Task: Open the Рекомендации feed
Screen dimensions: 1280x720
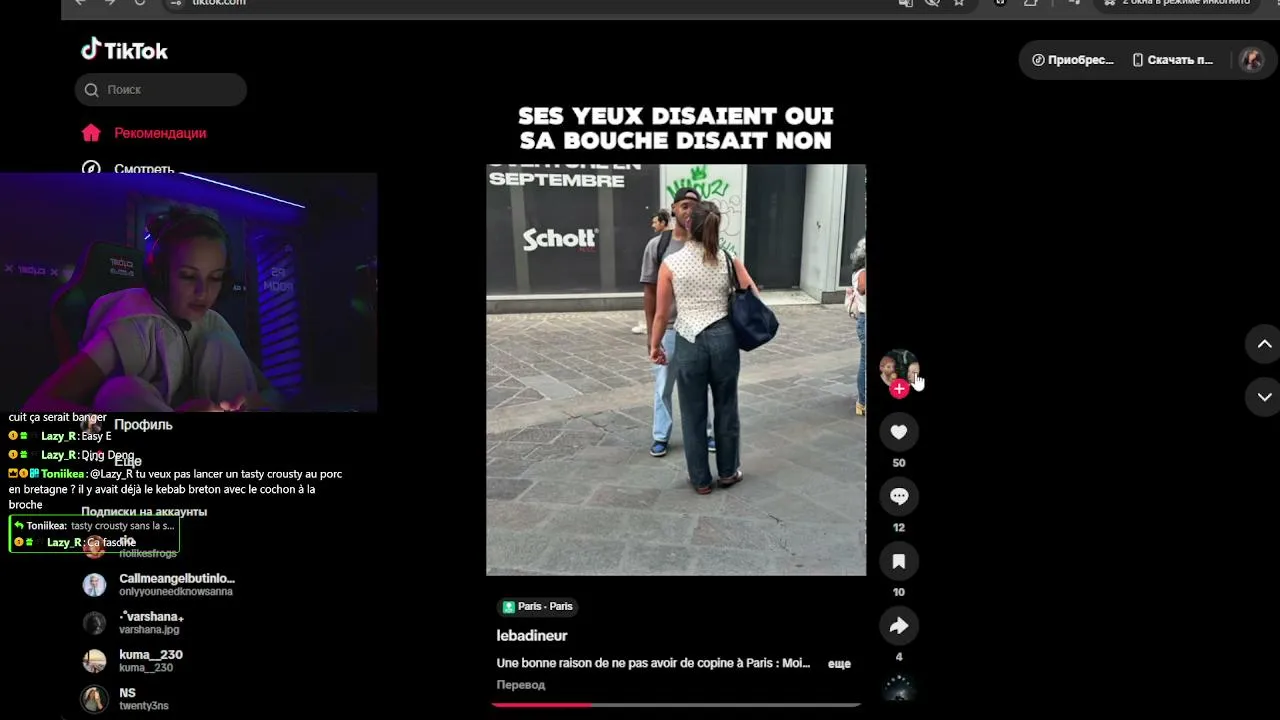Action: tap(144, 133)
